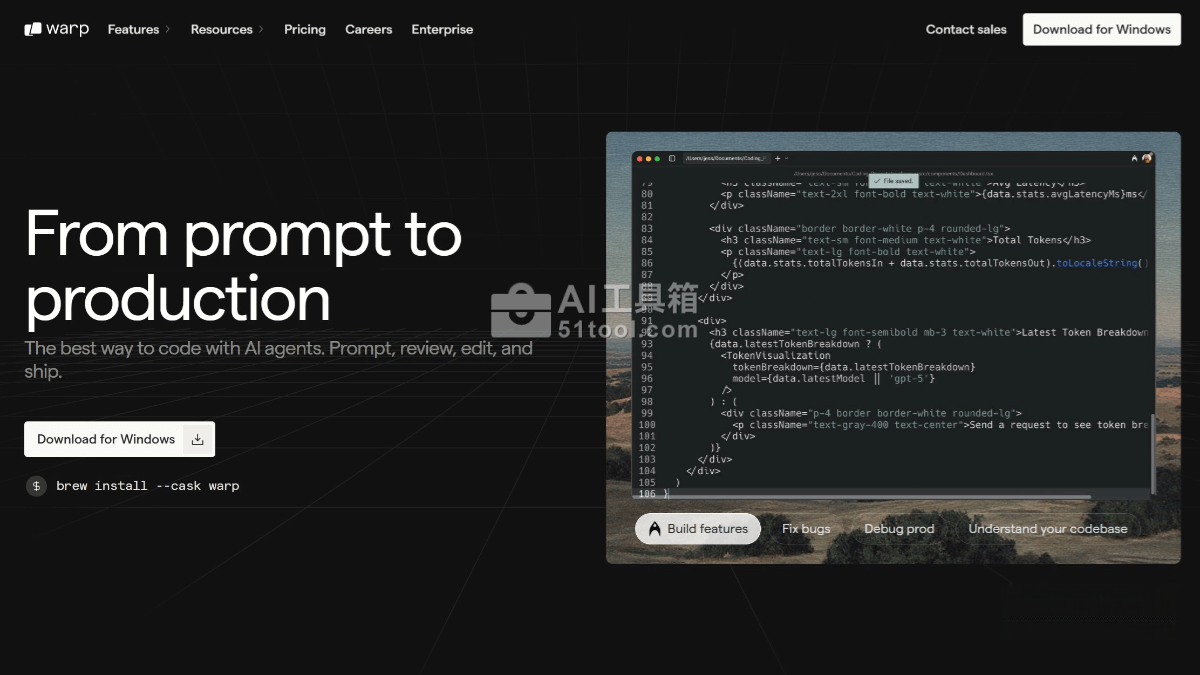The height and width of the screenshot is (675, 1200).
Task: Click the user avatar in the terminal window
Action: click(1147, 158)
